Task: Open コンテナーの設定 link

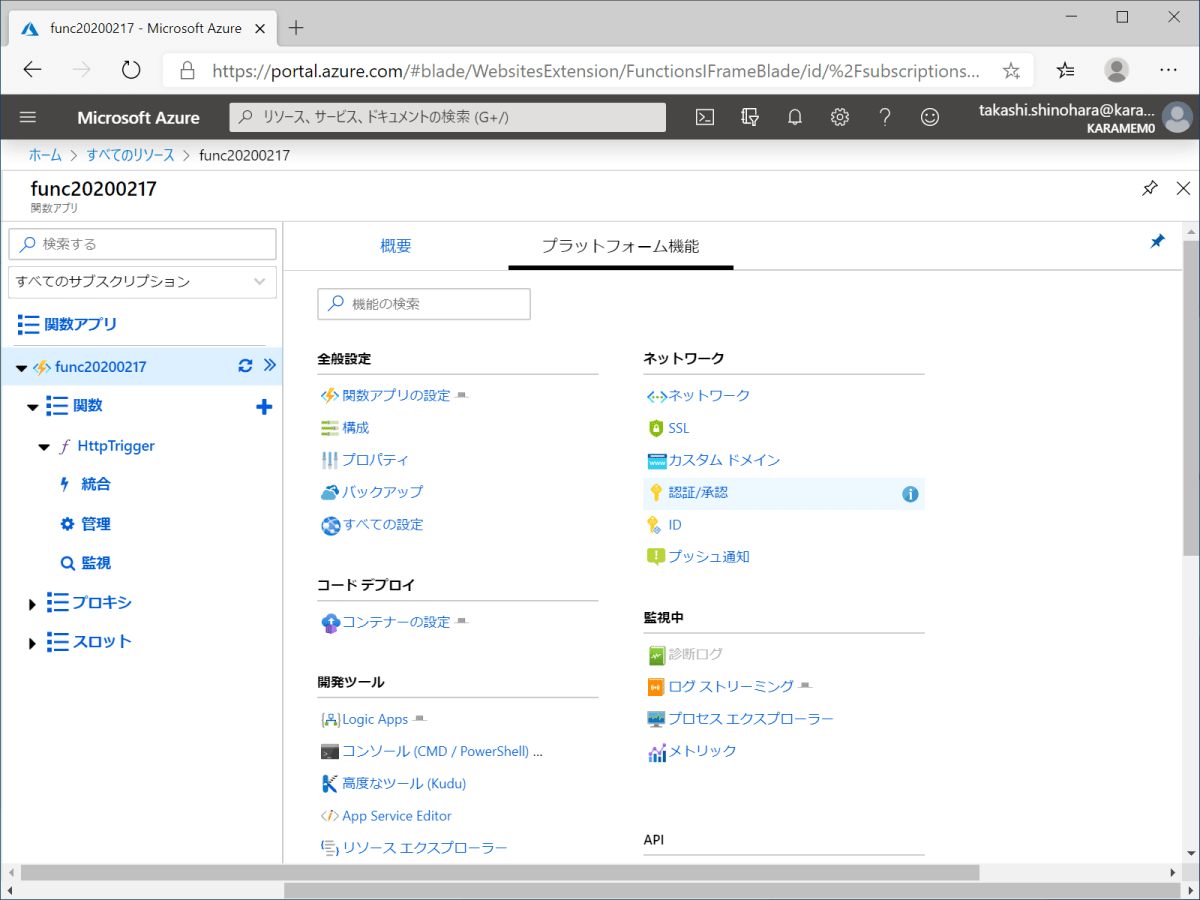Action: (396, 622)
